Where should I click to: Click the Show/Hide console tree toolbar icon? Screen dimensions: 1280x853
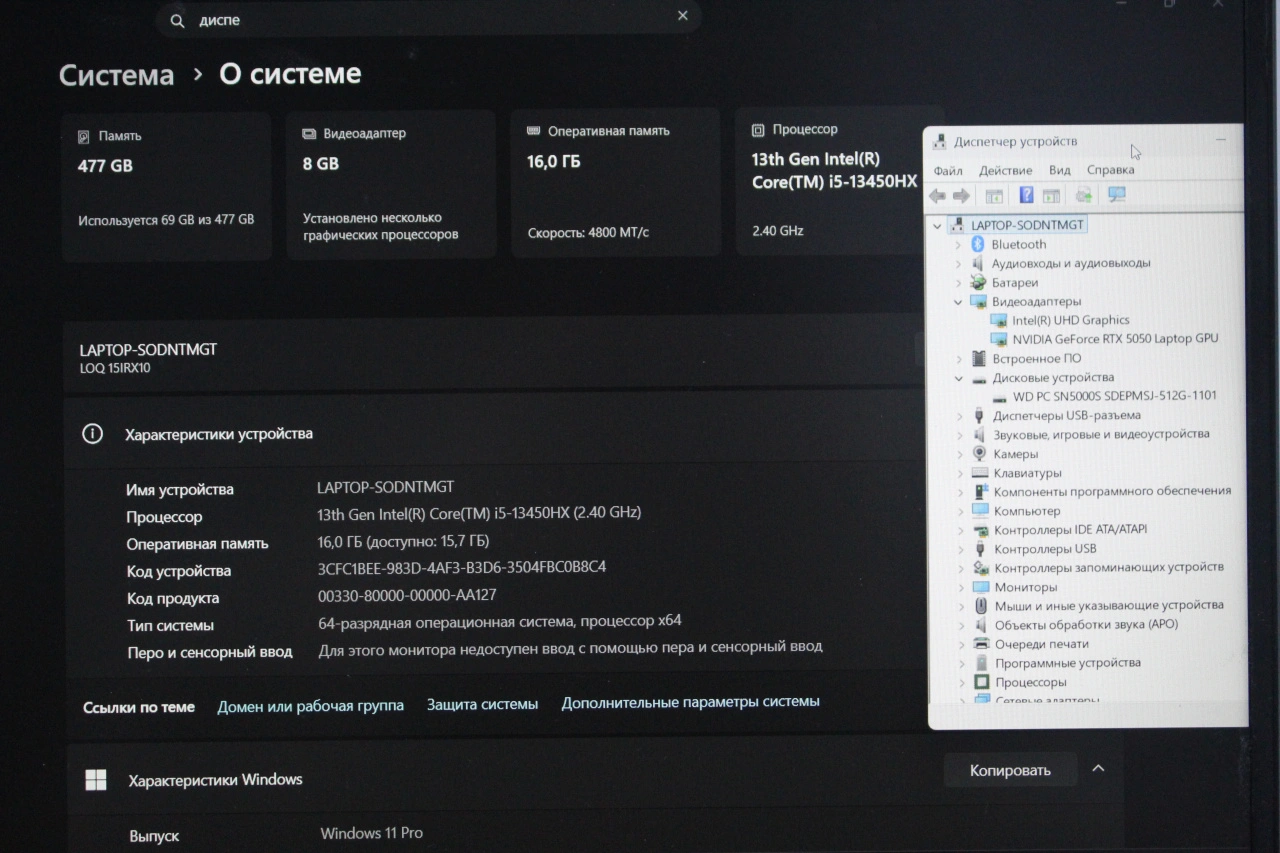tap(994, 196)
